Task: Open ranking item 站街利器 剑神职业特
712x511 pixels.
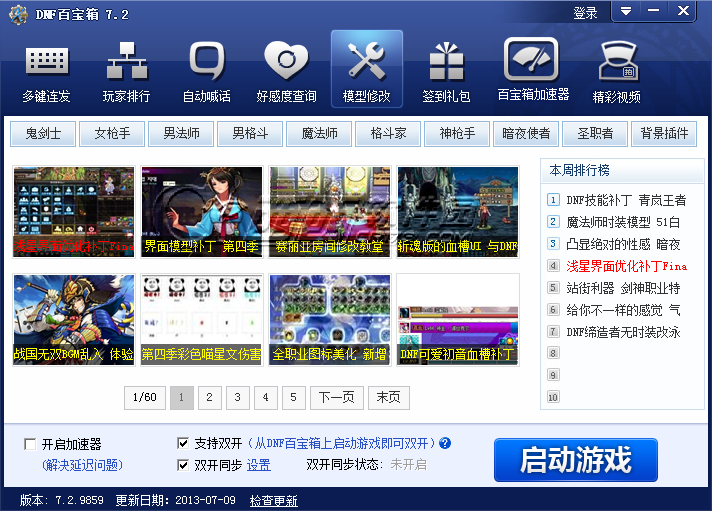Action: pos(623,288)
